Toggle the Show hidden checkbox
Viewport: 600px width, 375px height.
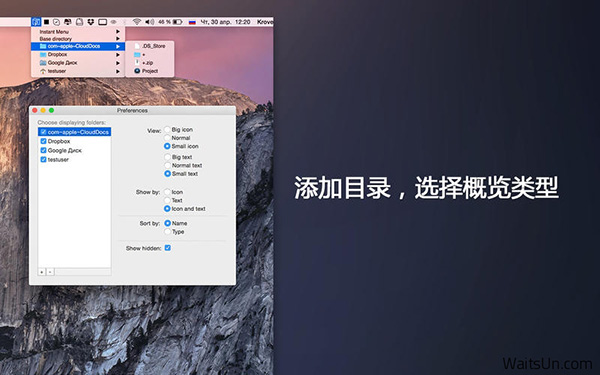(168, 248)
